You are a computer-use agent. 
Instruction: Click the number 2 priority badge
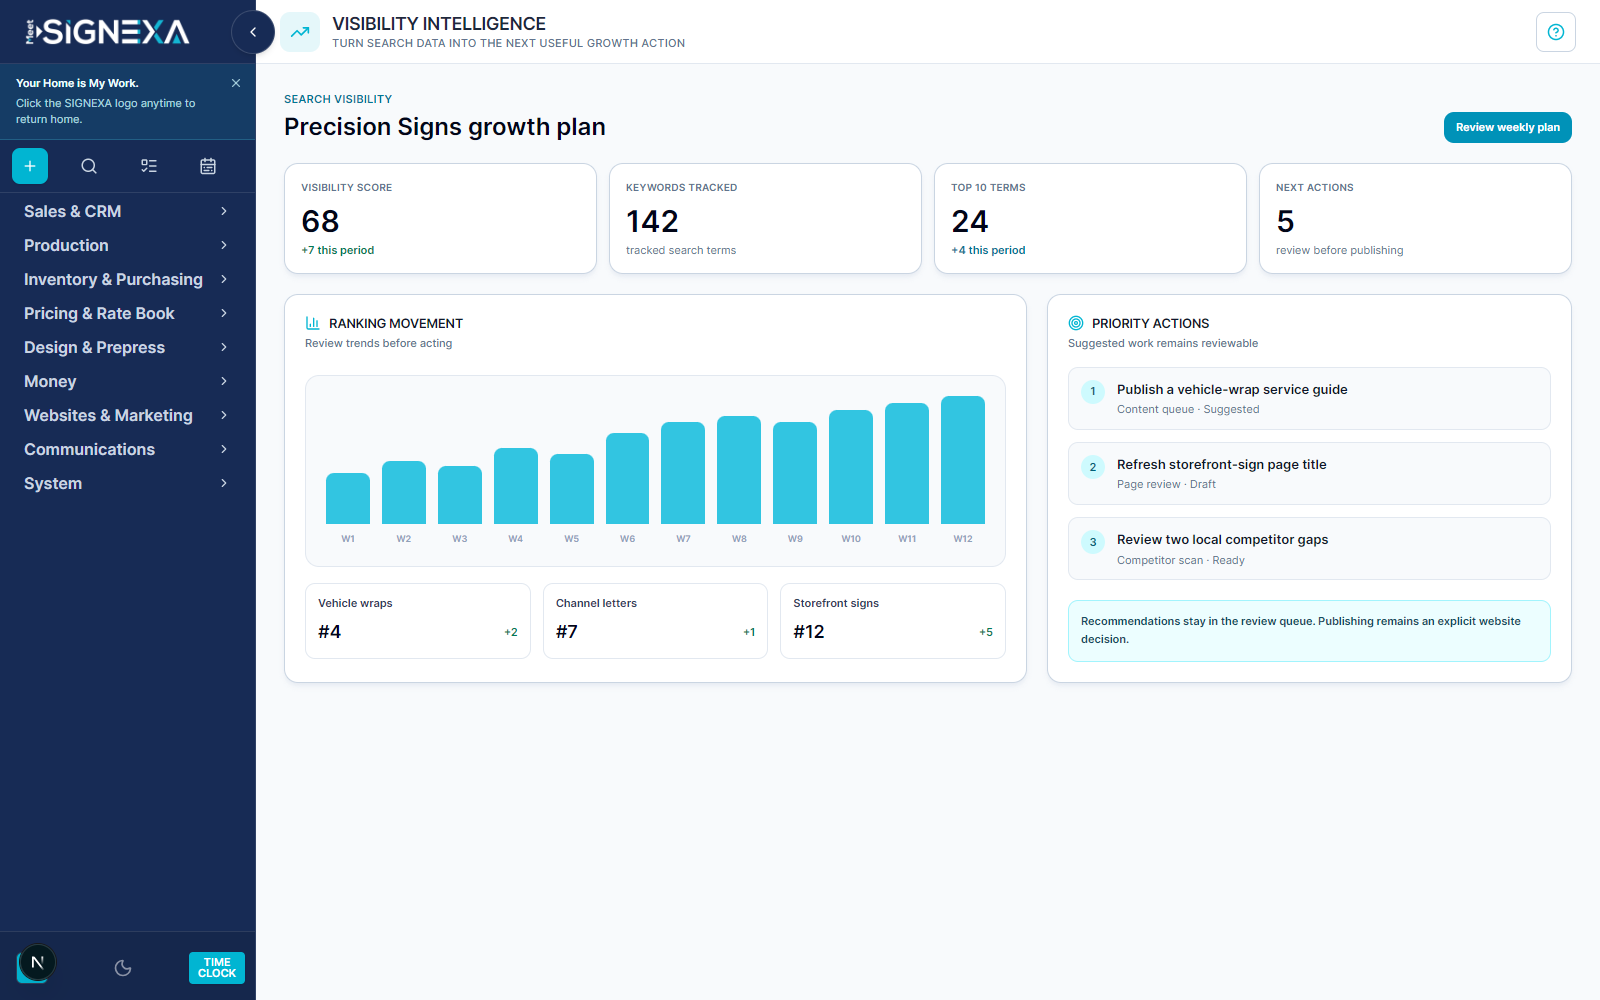click(x=1093, y=467)
